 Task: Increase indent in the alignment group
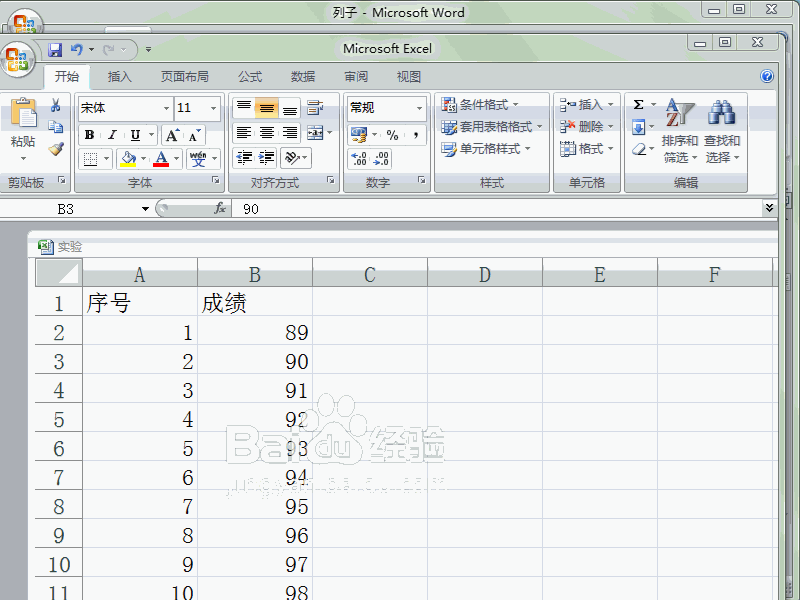[x=266, y=158]
